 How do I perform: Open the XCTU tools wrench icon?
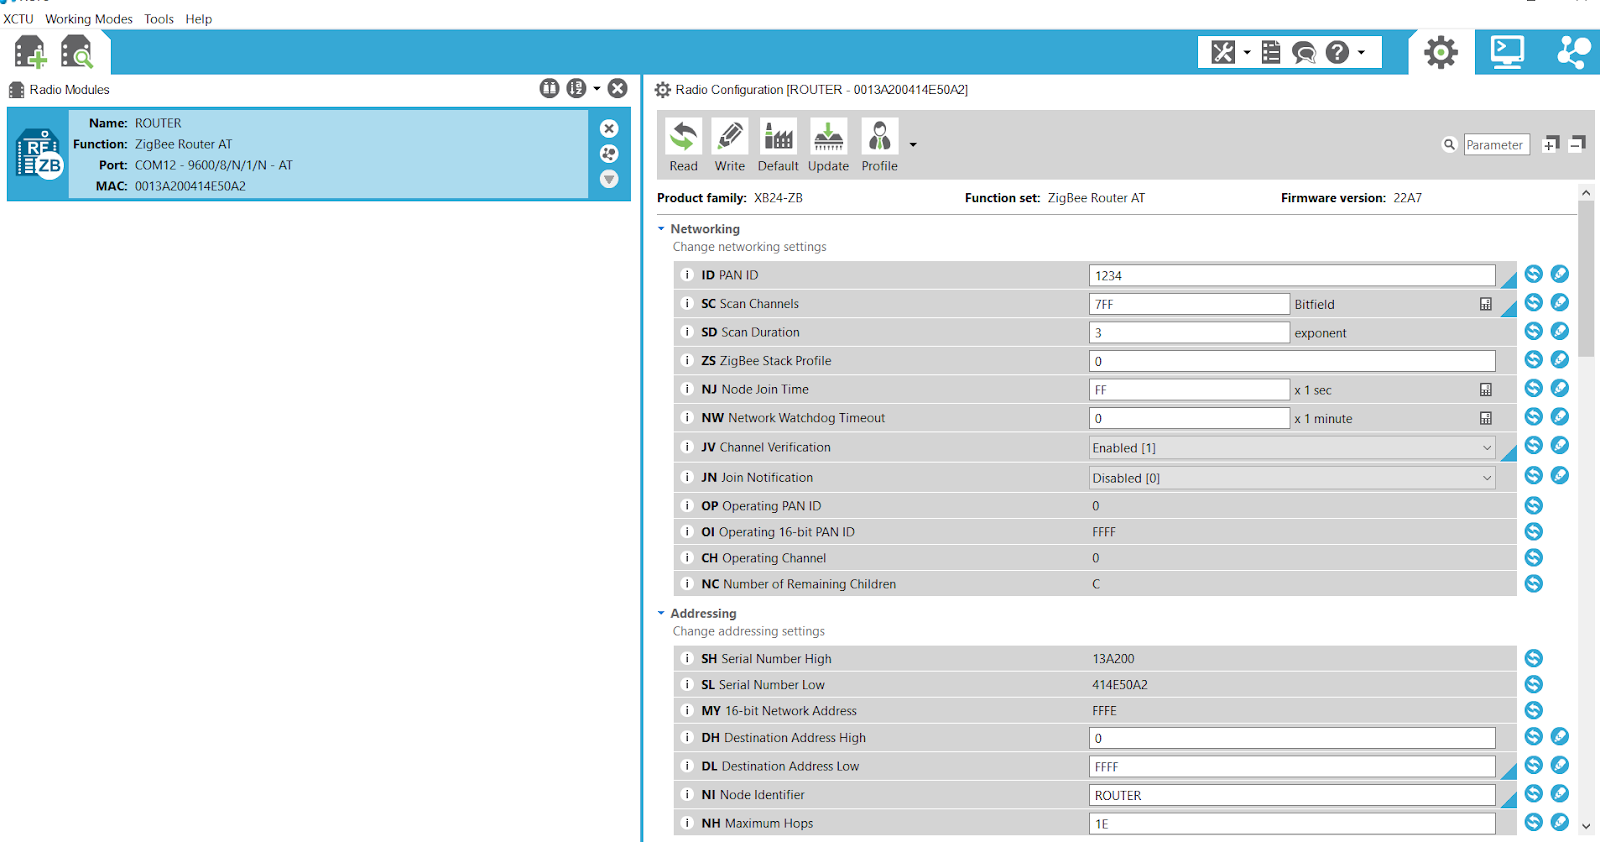click(x=1223, y=52)
